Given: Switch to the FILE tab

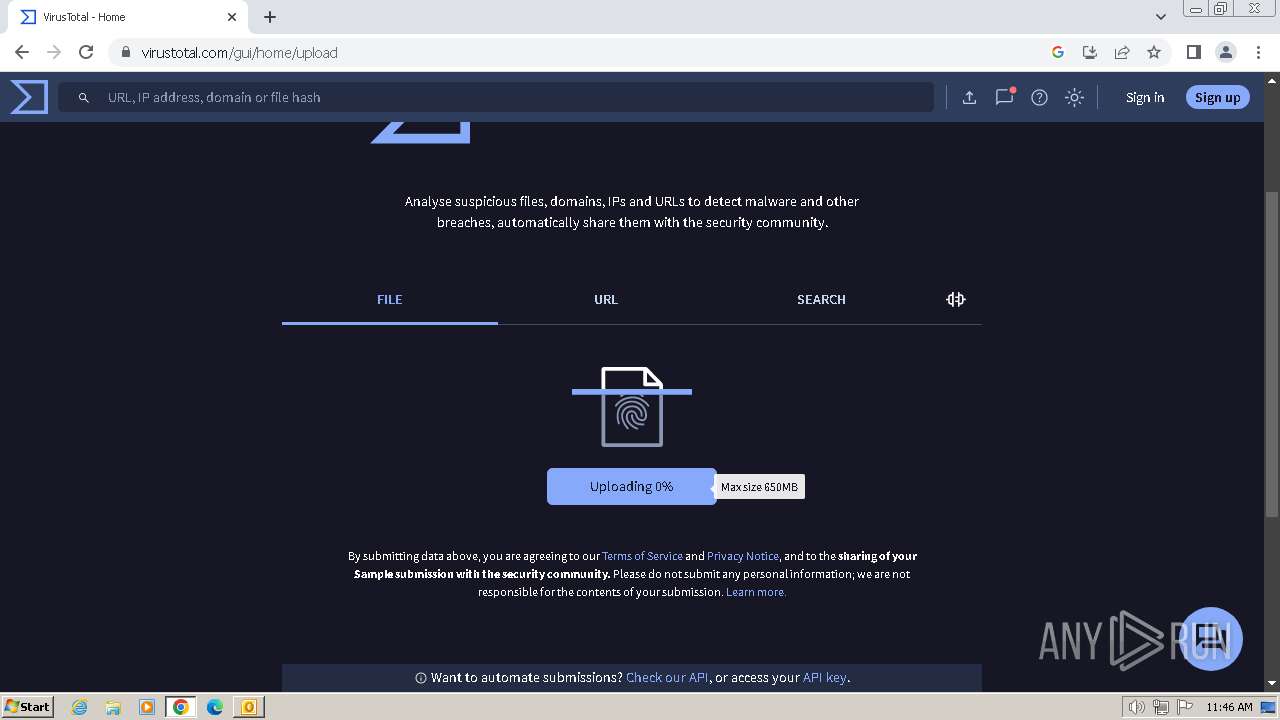Looking at the screenshot, I should pos(389,299).
